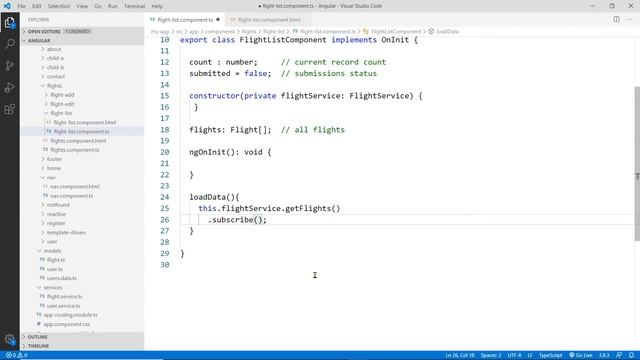640x360 pixels.
Task: Click the VS Code logo icon
Action: [x=7, y=6]
